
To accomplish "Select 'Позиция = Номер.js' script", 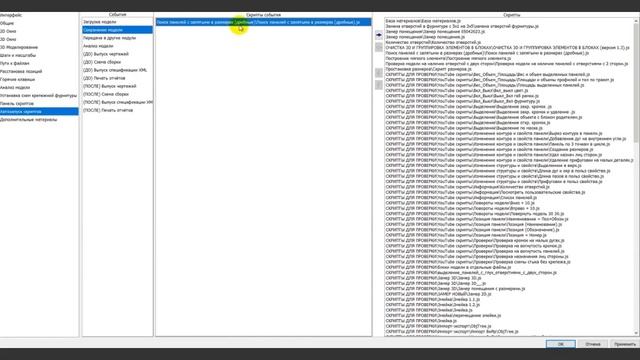I will (466, 235).
